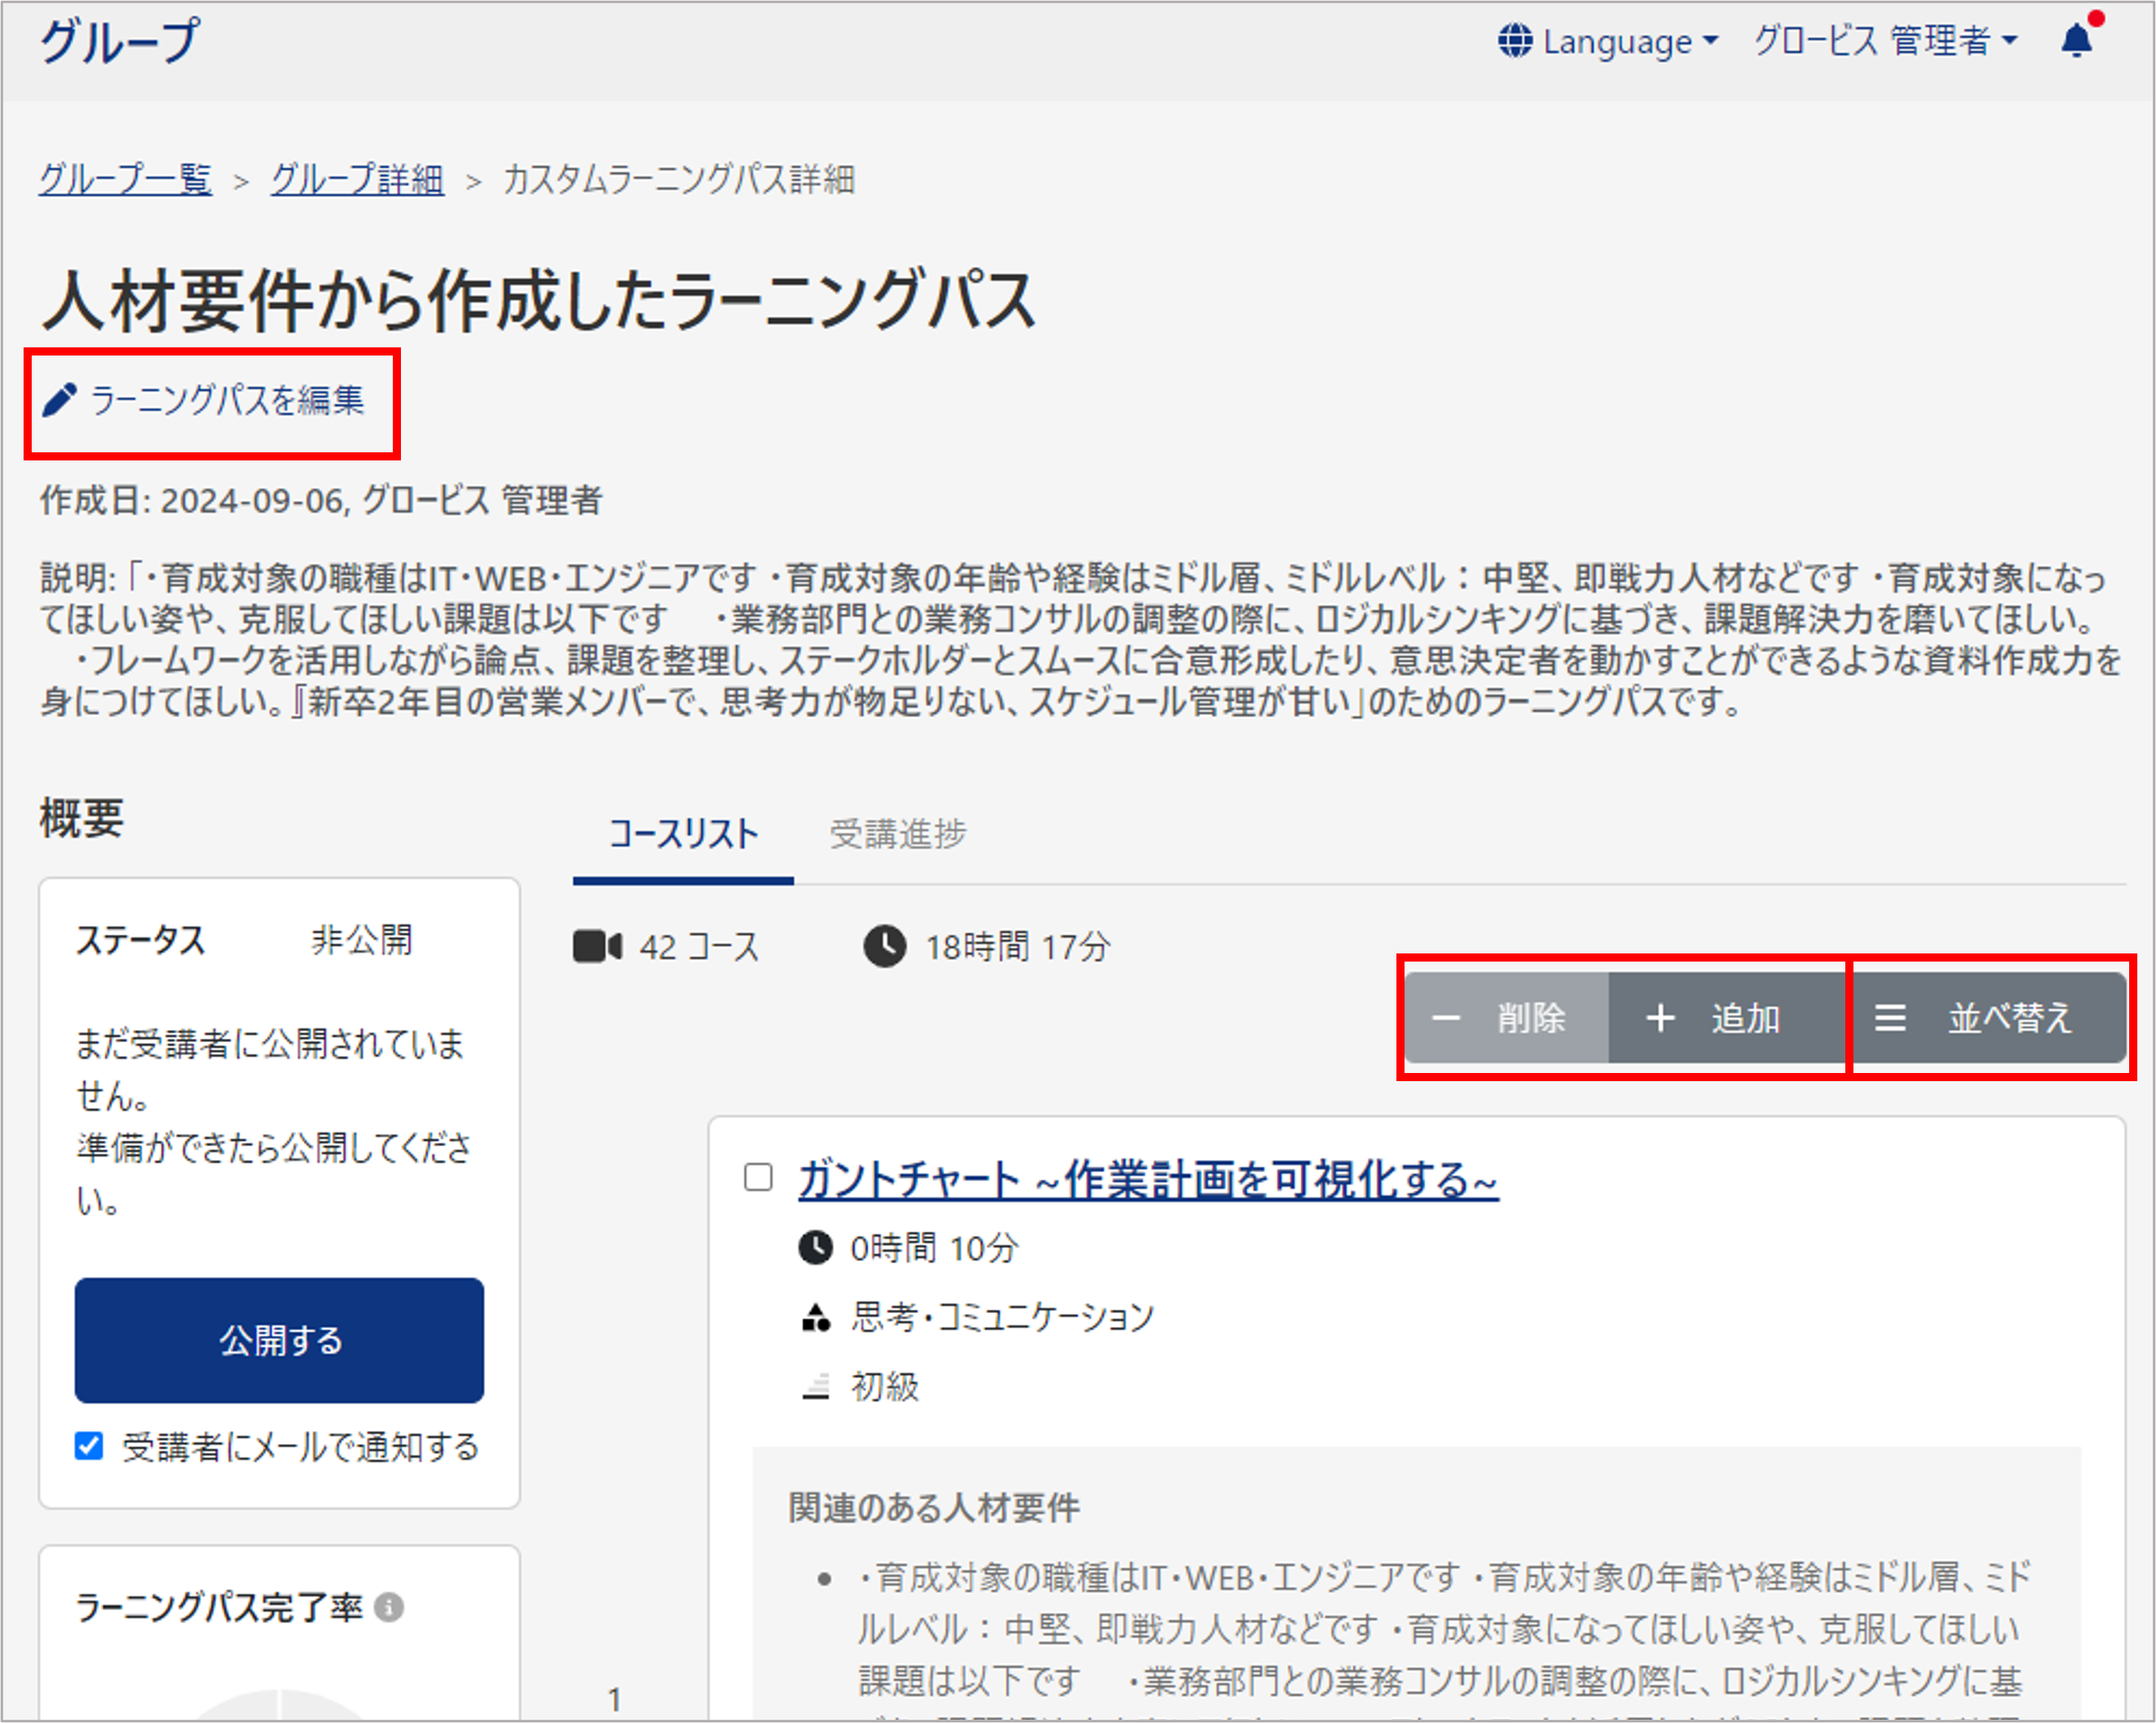This screenshot has height=1723, width=2156.
Task: Click the 作成日: 2024-09-06 text
Action: [x=192, y=500]
